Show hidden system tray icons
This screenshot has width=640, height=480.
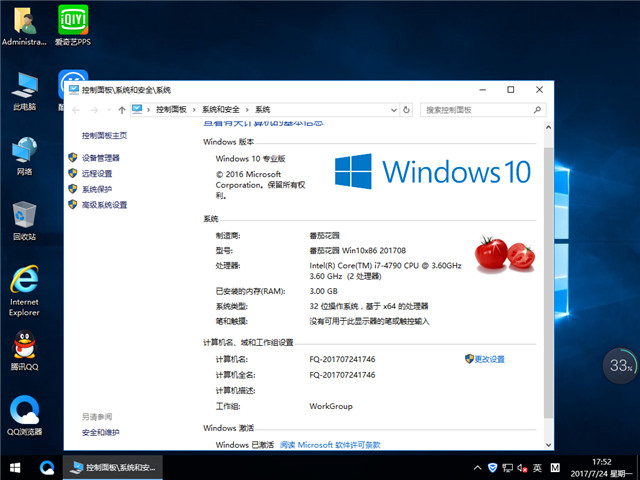click(477, 468)
